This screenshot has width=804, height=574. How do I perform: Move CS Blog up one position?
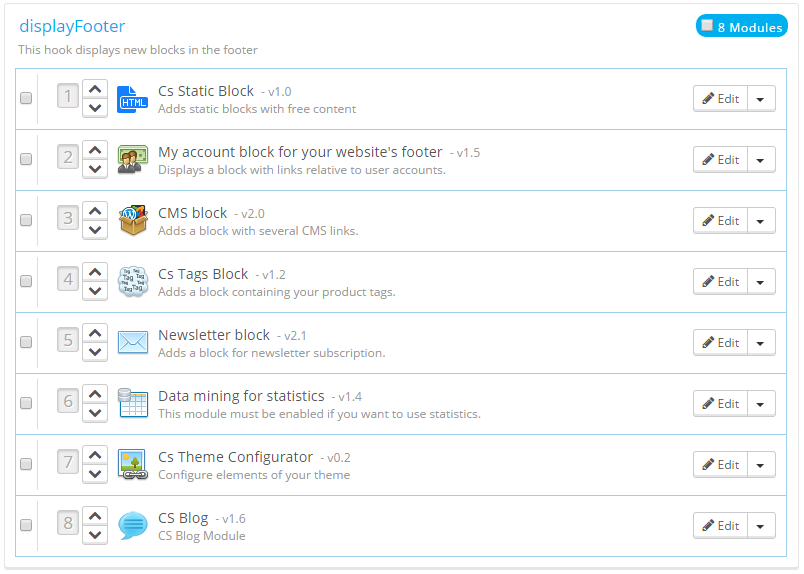coord(95,516)
